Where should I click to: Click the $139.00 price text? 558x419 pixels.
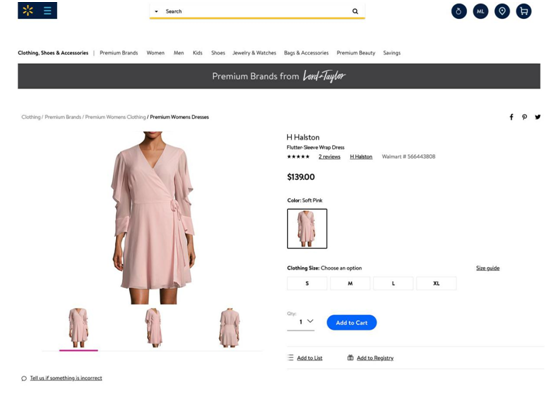301,177
